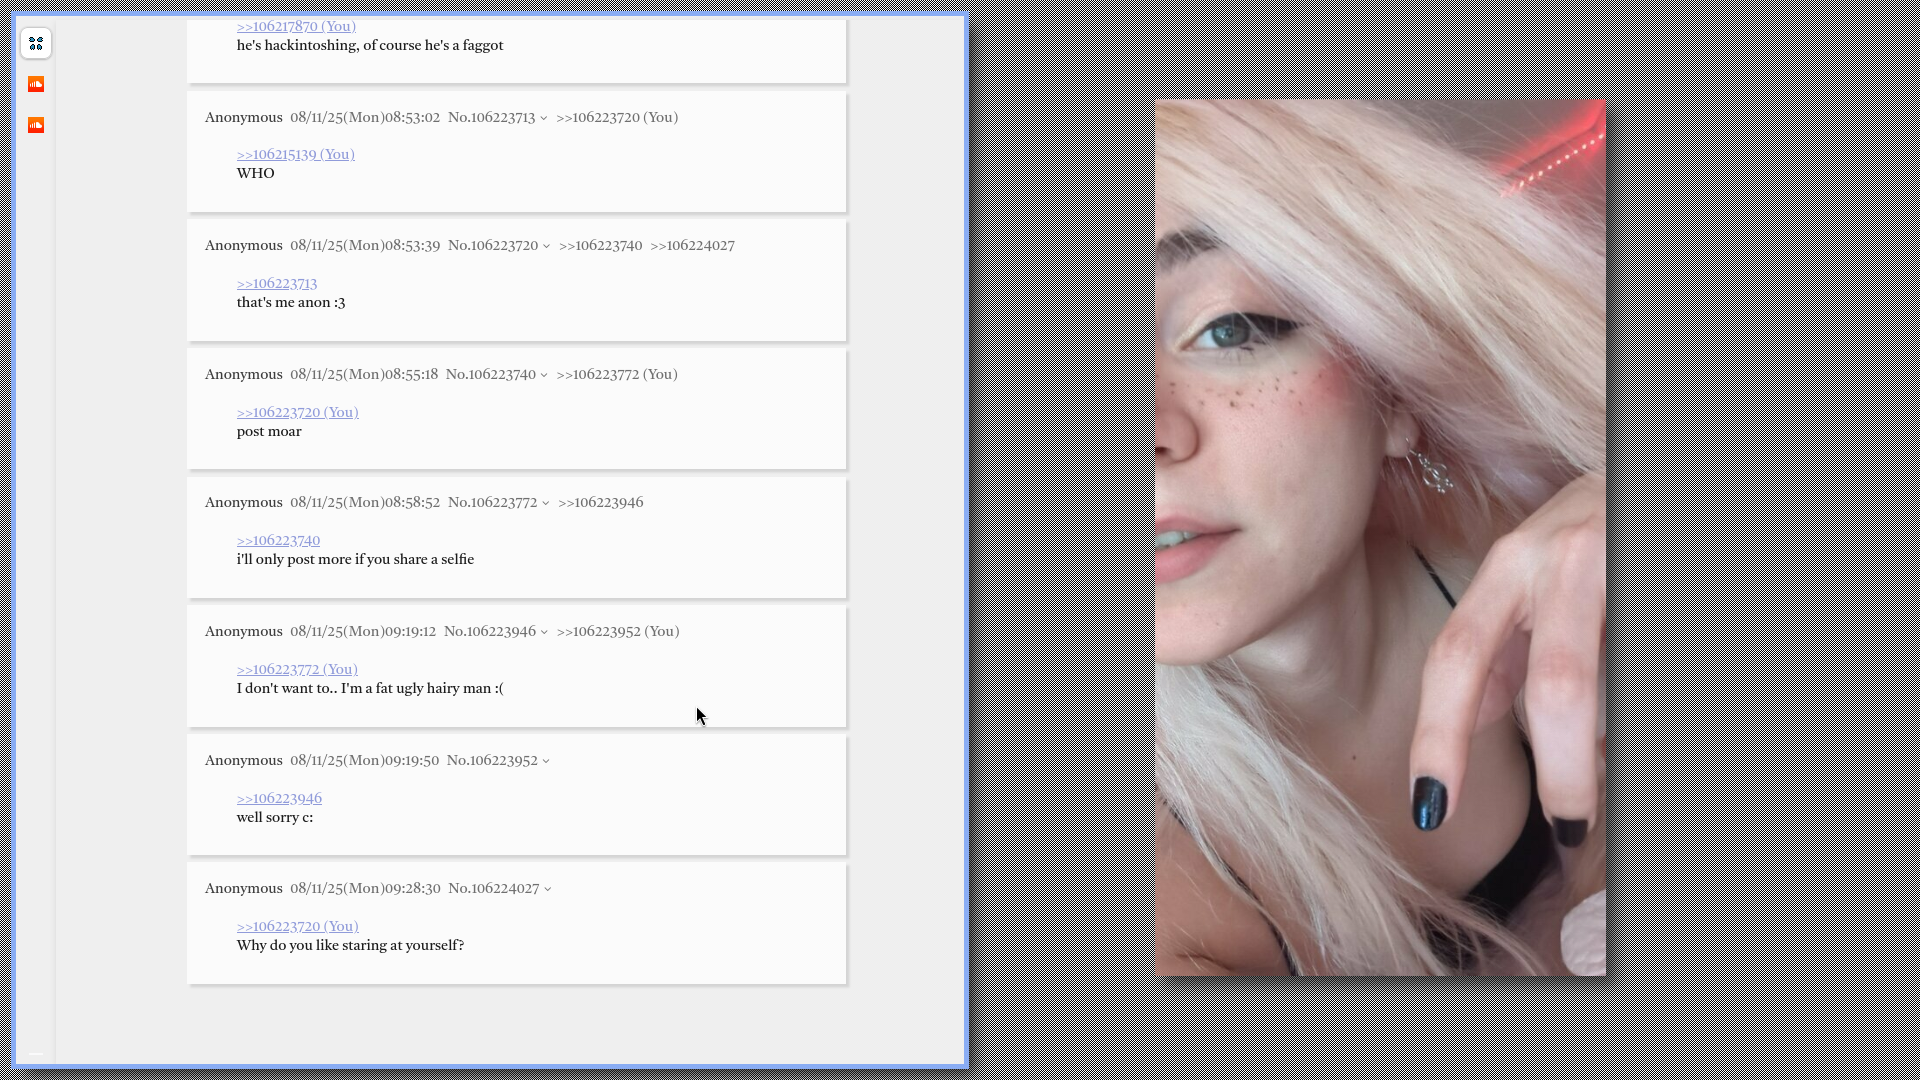Screen dimensions: 1920x1080
Task: Open post menu arrow beside No.106223713
Action: [543, 118]
